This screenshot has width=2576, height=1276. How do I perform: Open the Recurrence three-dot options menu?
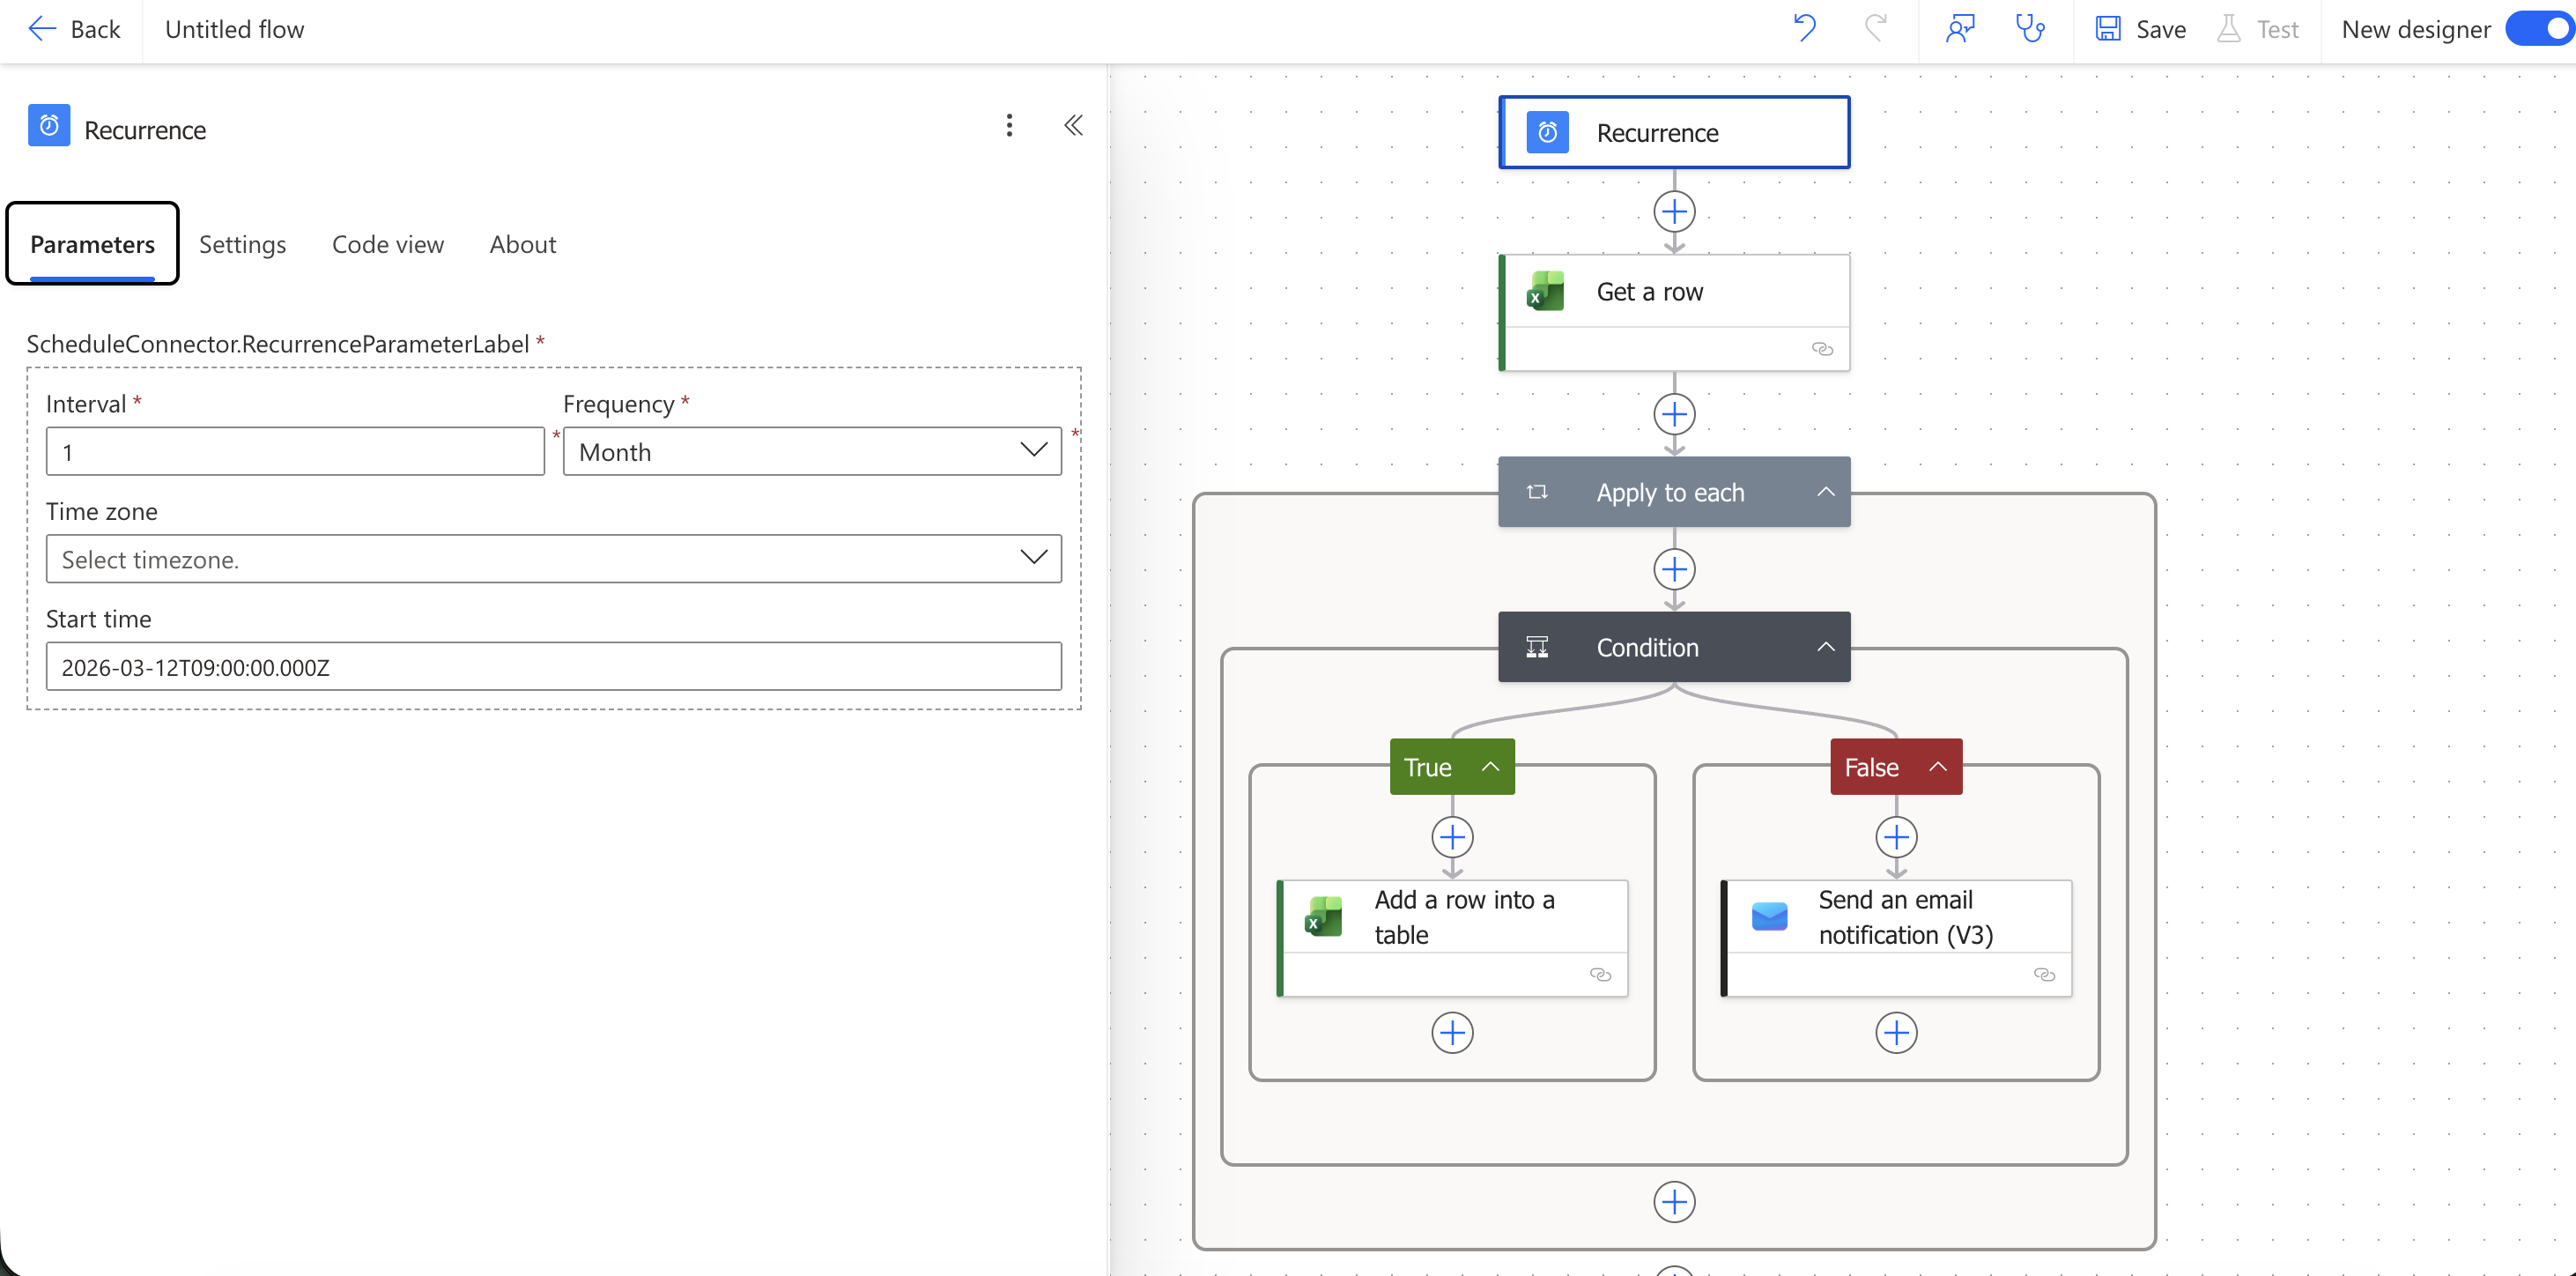coord(1009,125)
